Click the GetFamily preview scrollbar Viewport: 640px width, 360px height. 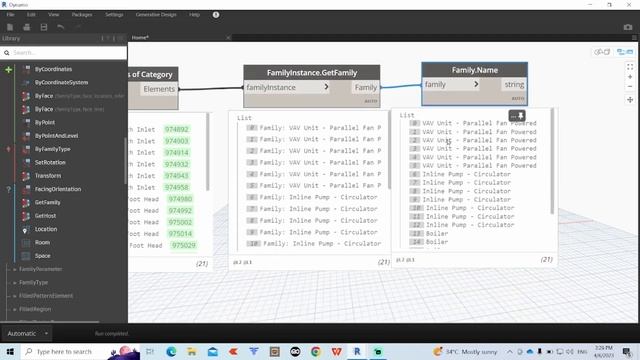(x=389, y=151)
